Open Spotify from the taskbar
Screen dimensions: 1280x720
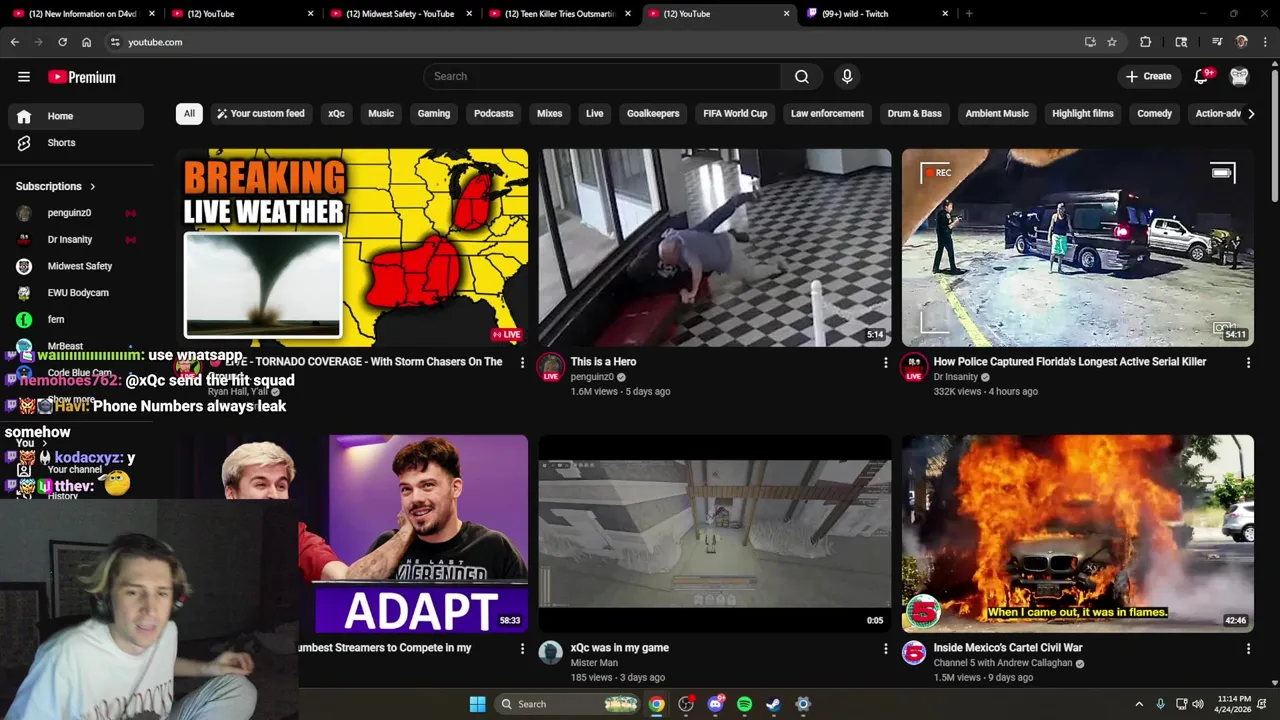[744, 704]
